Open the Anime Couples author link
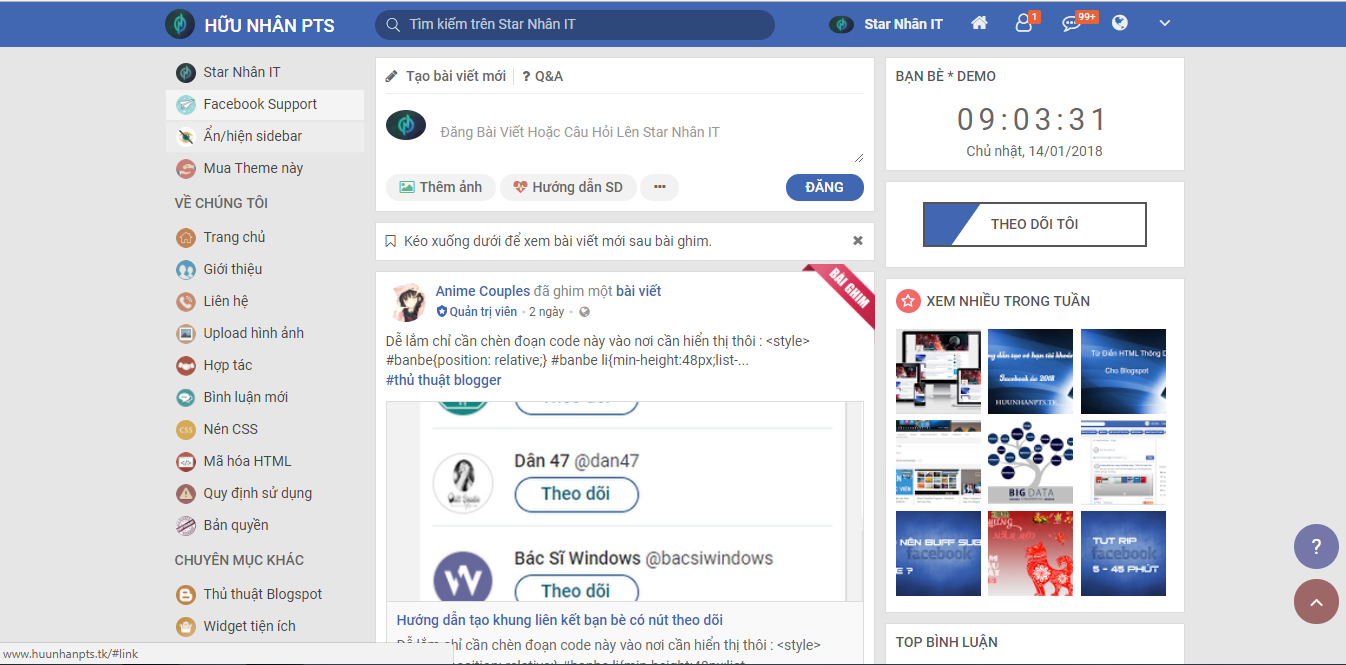This screenshot has height=665, width=1346. (483, 291)
